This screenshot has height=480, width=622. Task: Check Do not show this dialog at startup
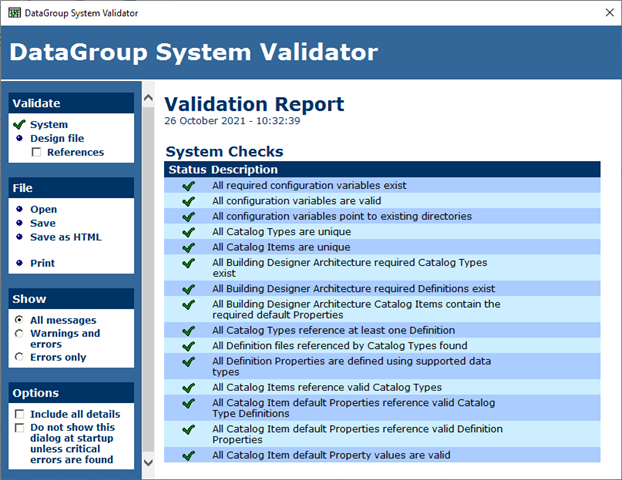pos(19,428)
